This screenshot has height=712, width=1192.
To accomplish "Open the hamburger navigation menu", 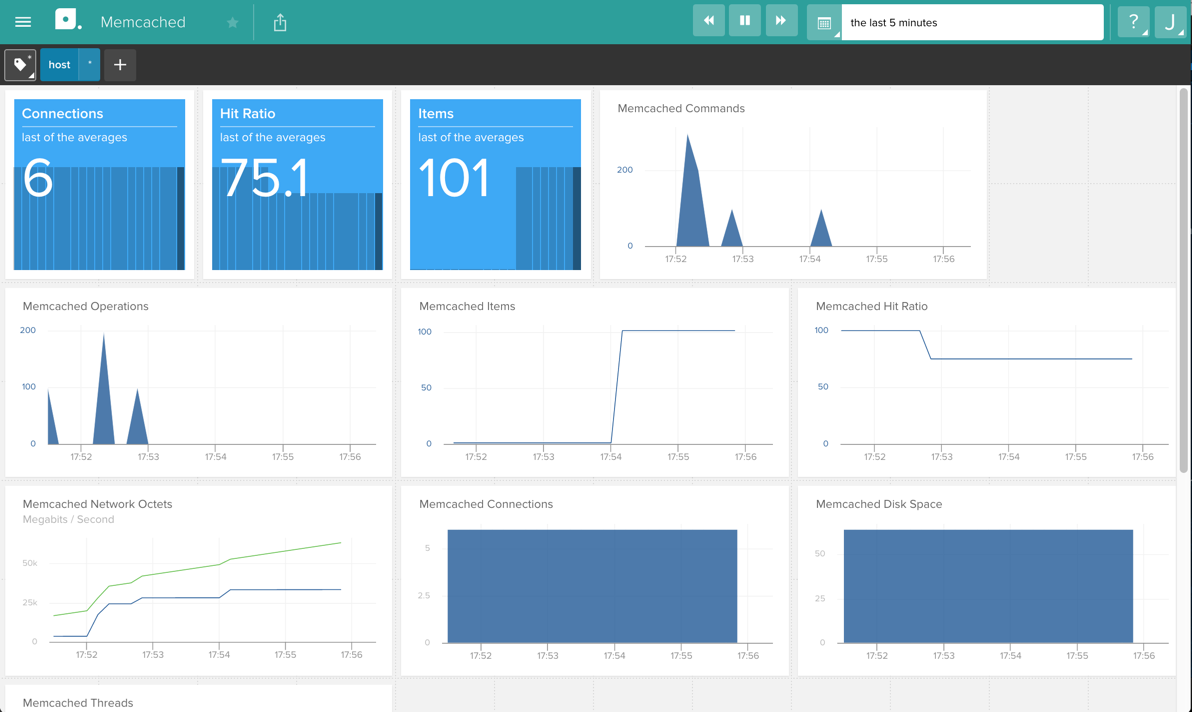I will [23, 22].
